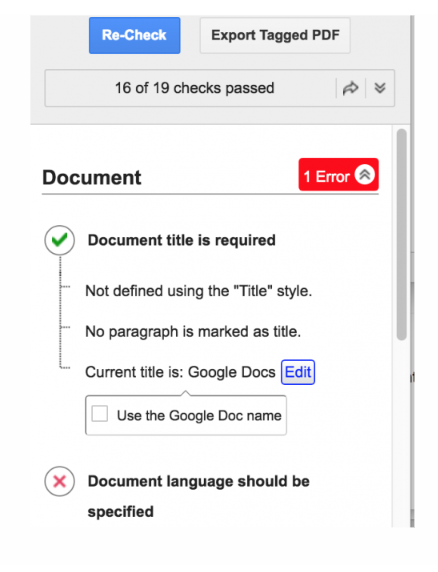The image size is (438, 572).
Task: Select 'Document language should be specified' heading
Action: [x=199, y=496]
